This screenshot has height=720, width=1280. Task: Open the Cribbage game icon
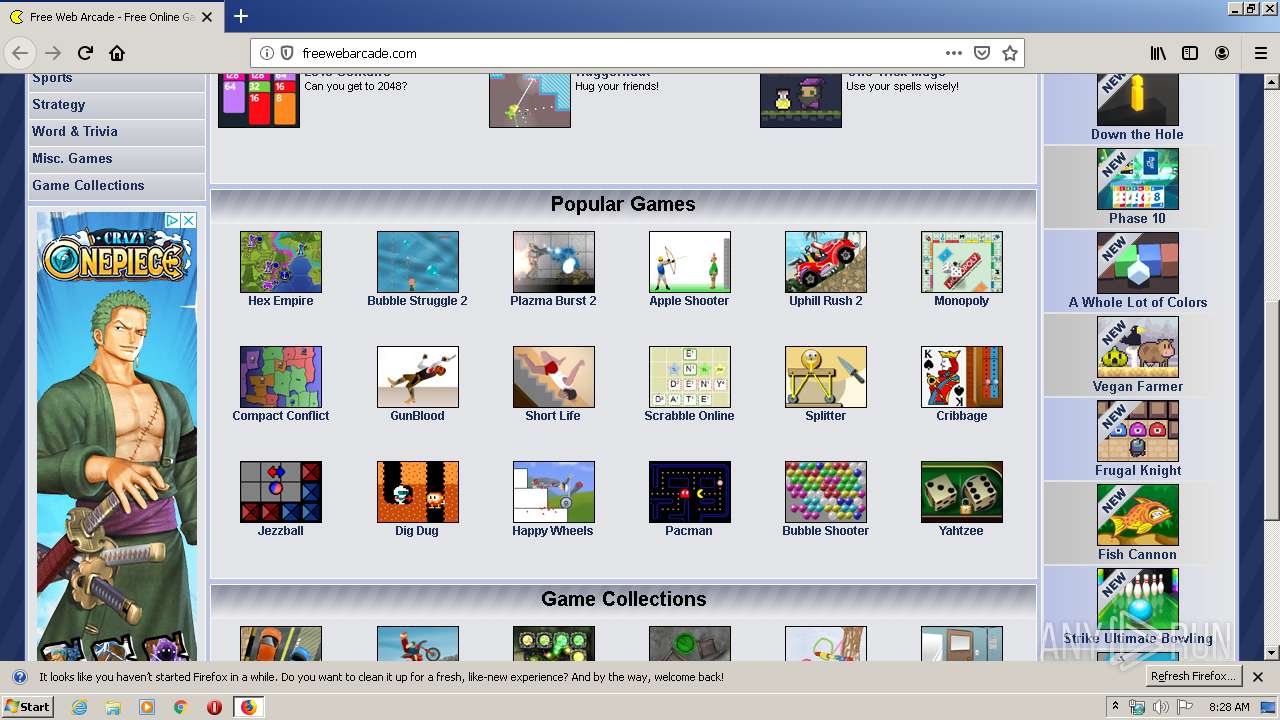(962, 377)
